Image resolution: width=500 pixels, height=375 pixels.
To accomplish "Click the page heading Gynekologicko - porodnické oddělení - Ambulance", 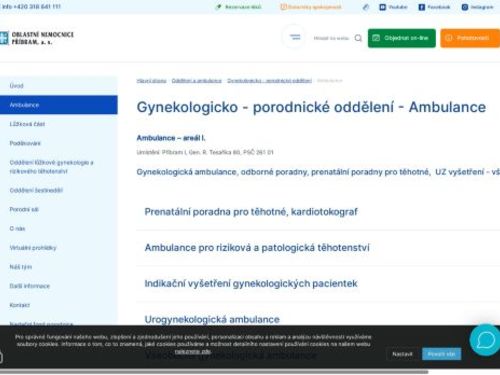I will click(x=311, y=107).
